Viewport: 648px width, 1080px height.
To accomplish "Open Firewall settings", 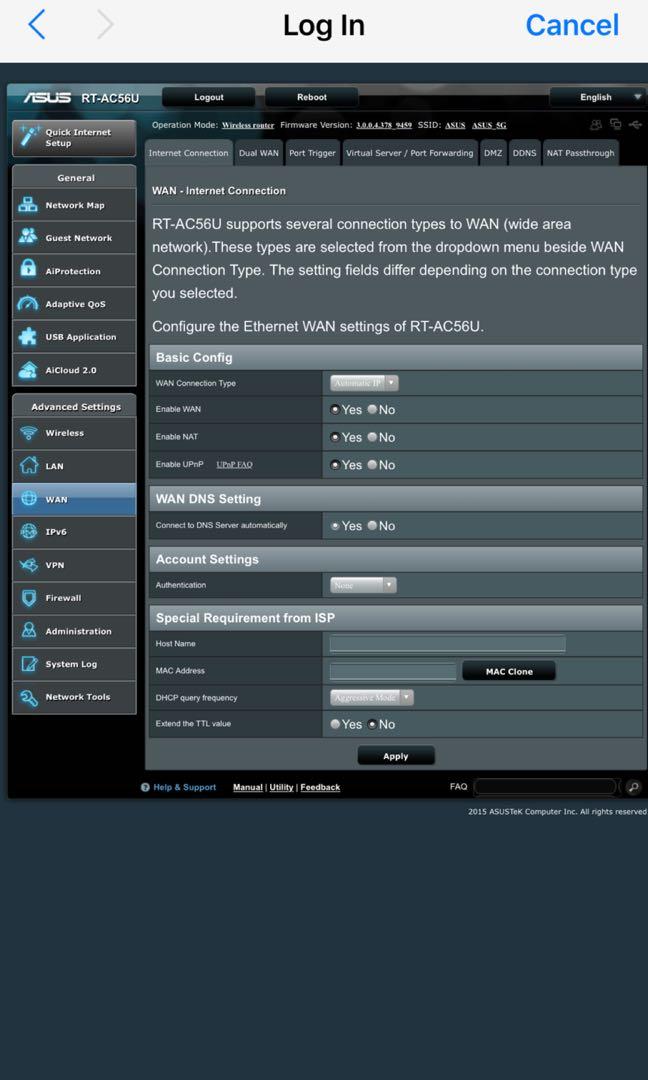I will [x=74, y=599].
